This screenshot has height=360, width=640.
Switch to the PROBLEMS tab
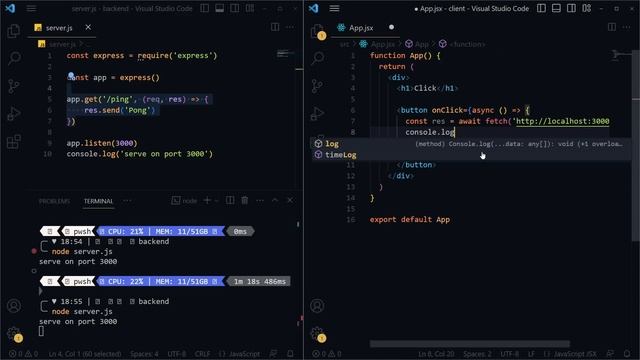pyautogui.click(x=54, y=201)
